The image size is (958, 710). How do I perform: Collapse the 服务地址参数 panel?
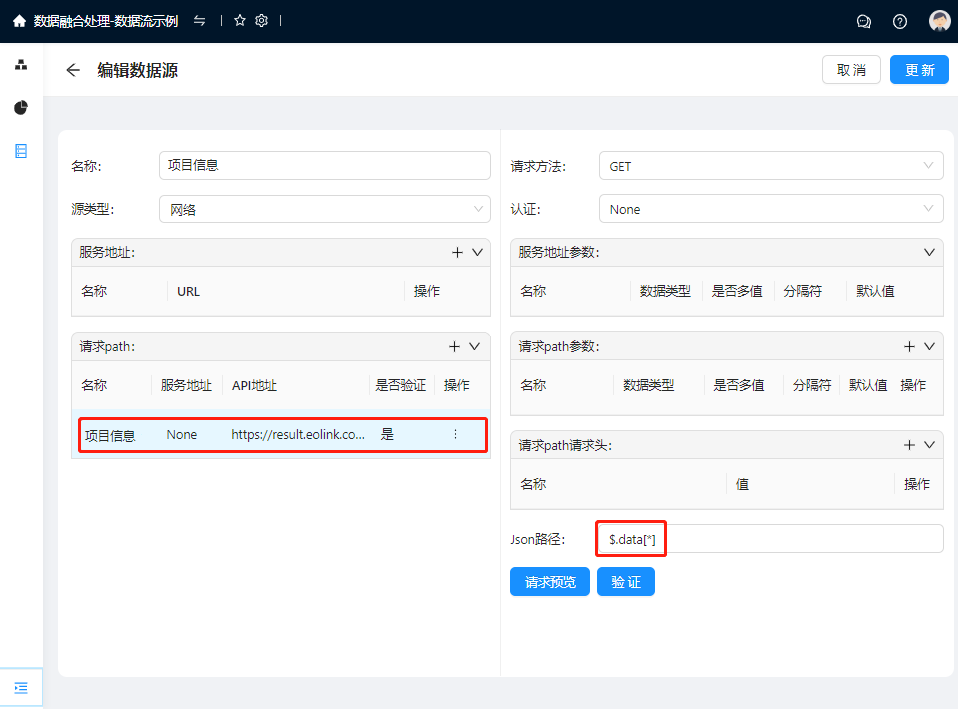click(x=929, y=252)
